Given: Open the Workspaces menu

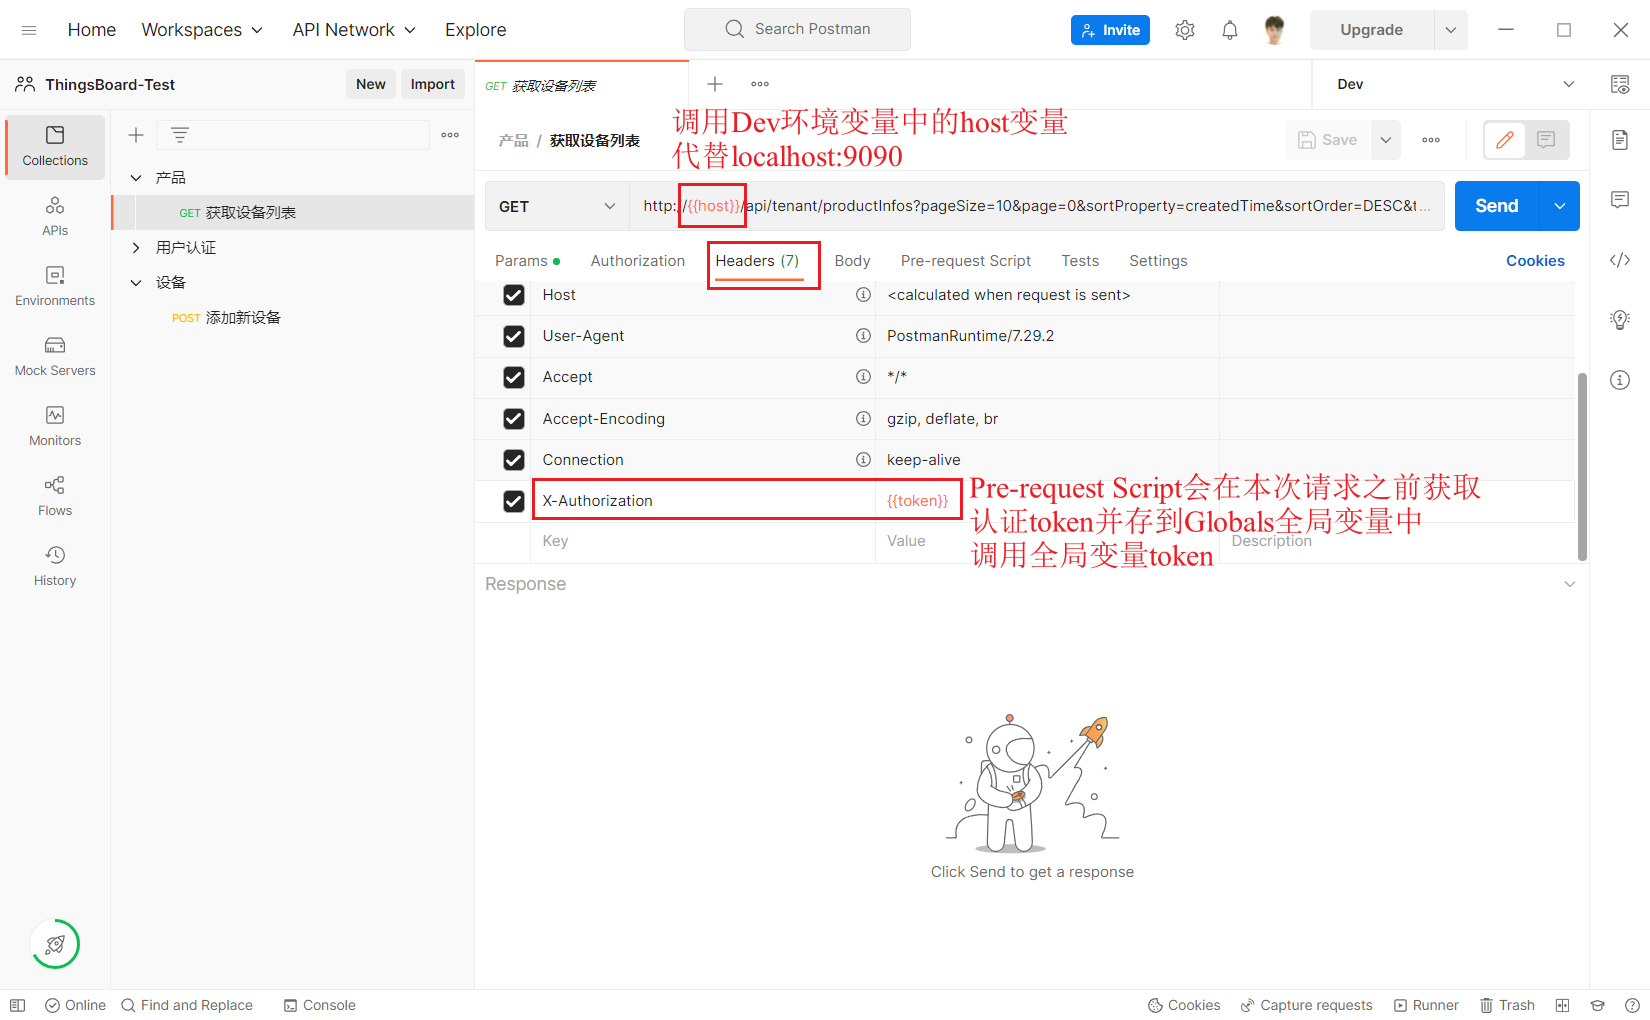Looking at the screenshot, I should (202, 30).
